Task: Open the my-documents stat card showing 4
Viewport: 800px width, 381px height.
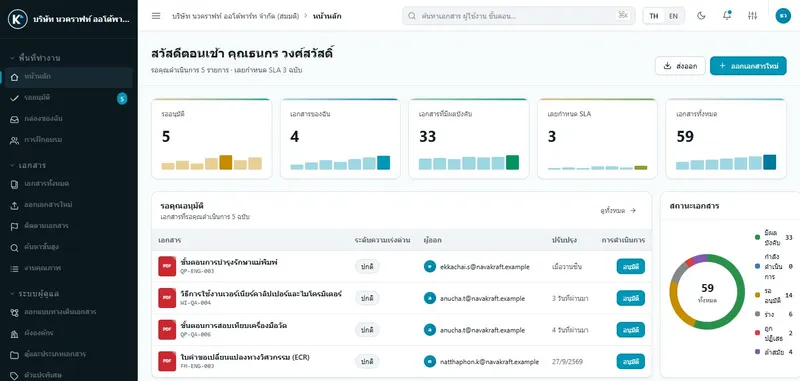Action: tap(340, 139)
